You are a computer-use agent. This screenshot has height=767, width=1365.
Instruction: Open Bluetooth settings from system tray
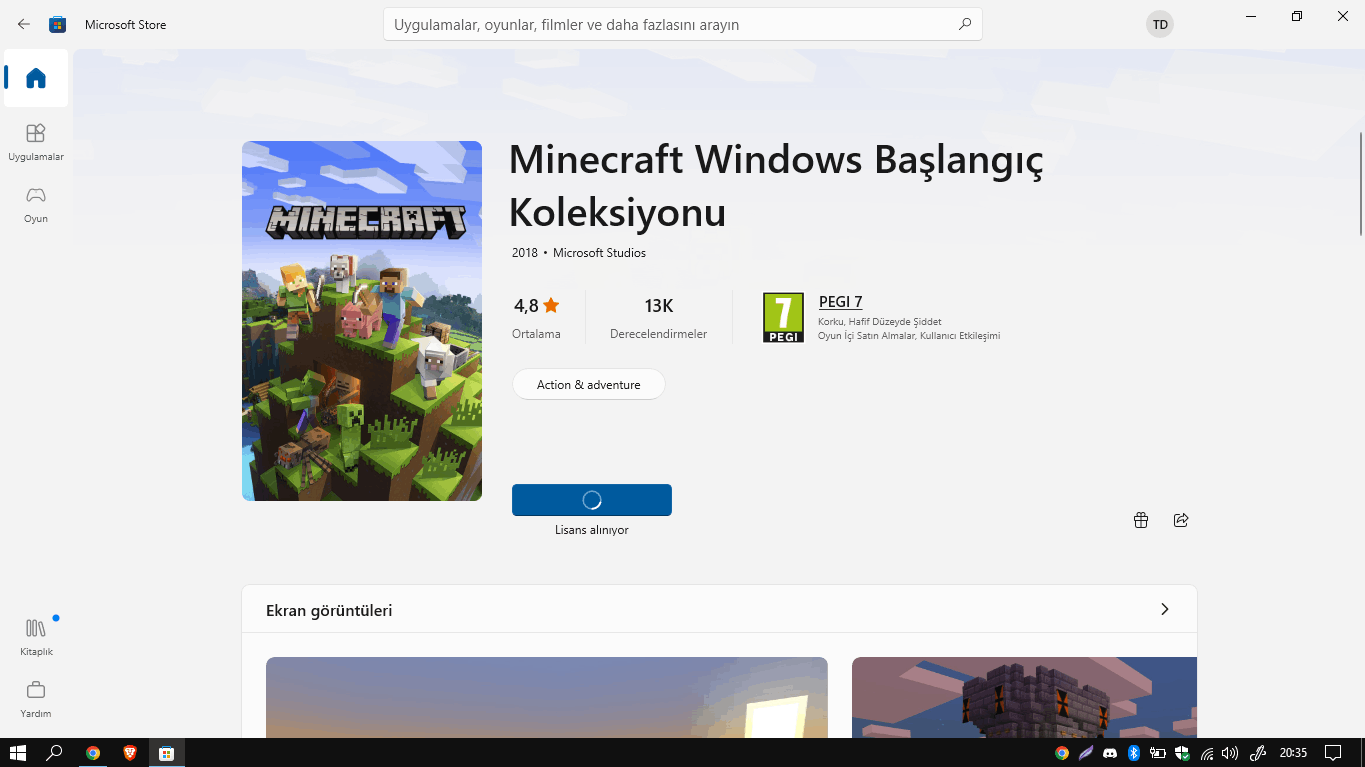tap(1134, 752)
